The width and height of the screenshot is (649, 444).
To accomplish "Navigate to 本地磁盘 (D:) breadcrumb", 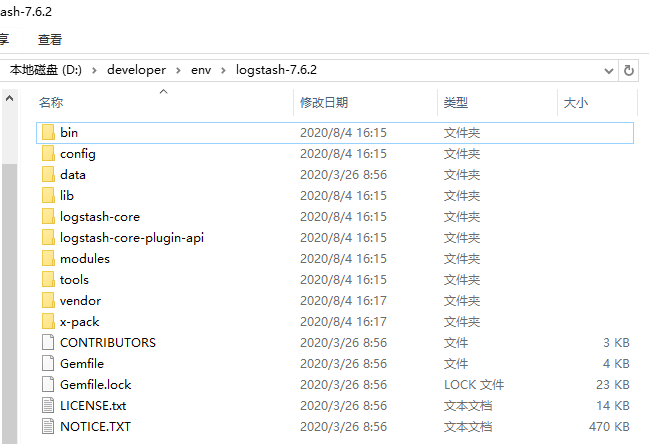I will tap(46, 70).
